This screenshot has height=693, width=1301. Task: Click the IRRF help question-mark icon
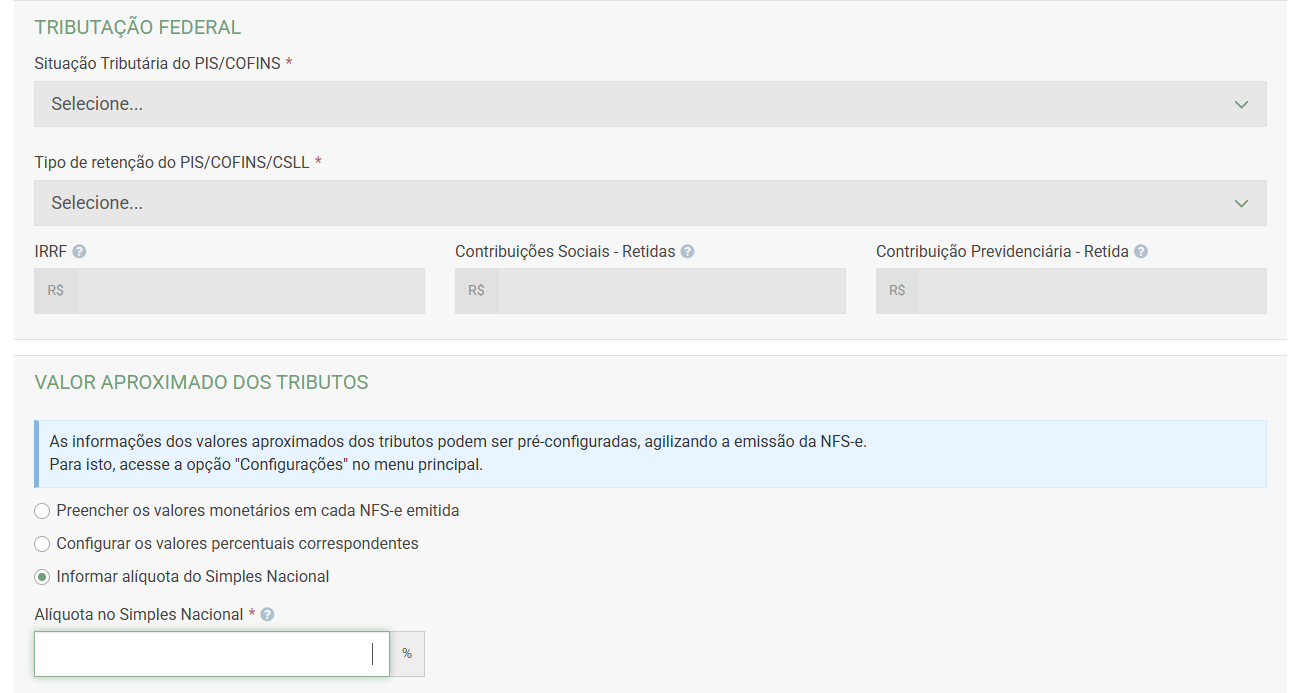tap(79, 252)
